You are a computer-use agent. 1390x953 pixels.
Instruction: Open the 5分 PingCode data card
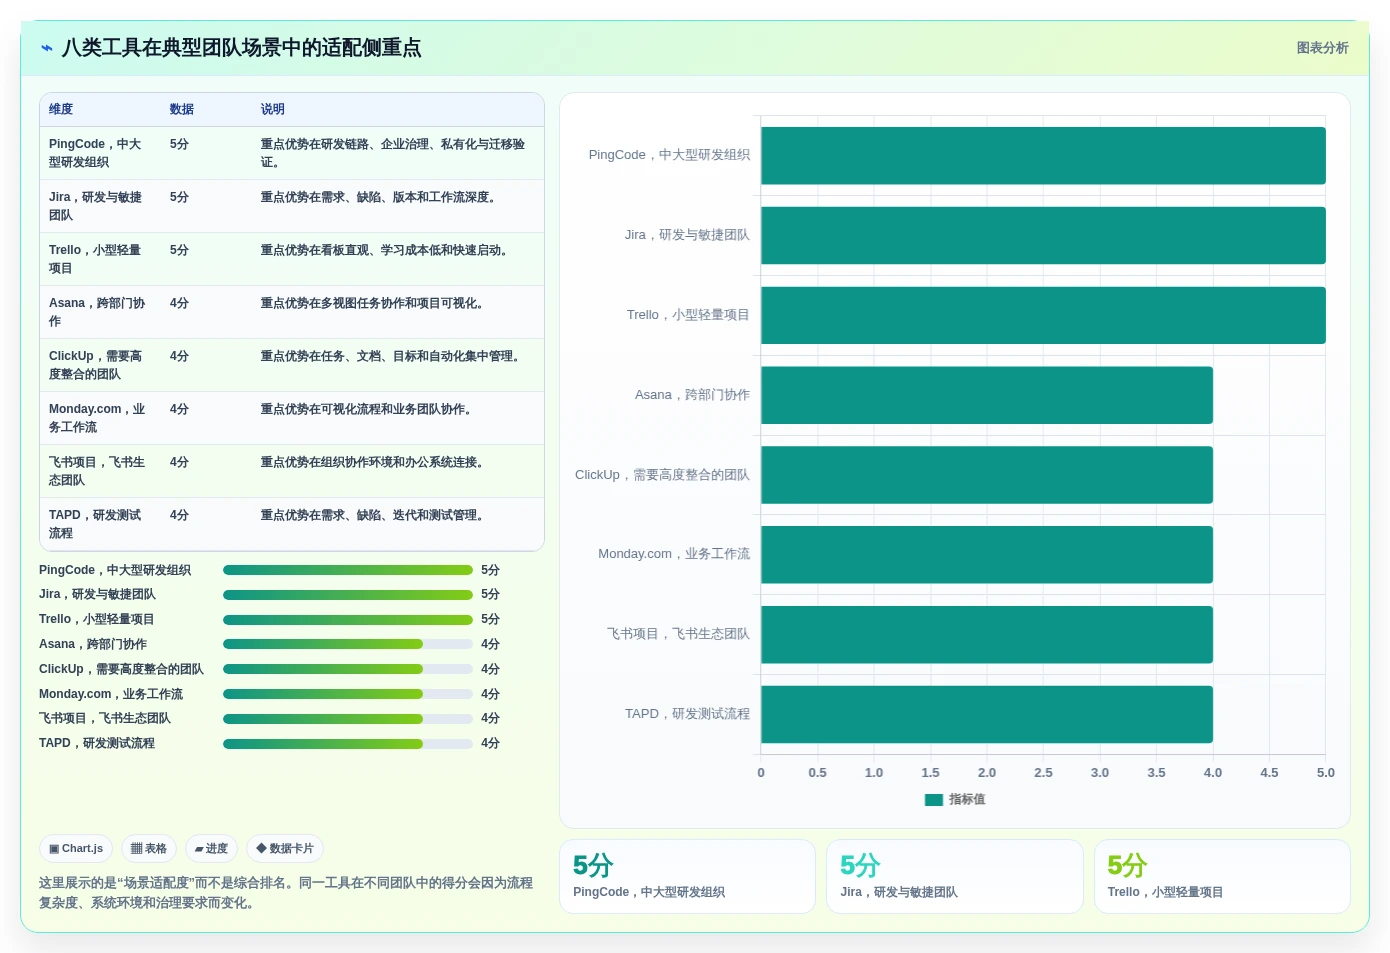point(687,876)
